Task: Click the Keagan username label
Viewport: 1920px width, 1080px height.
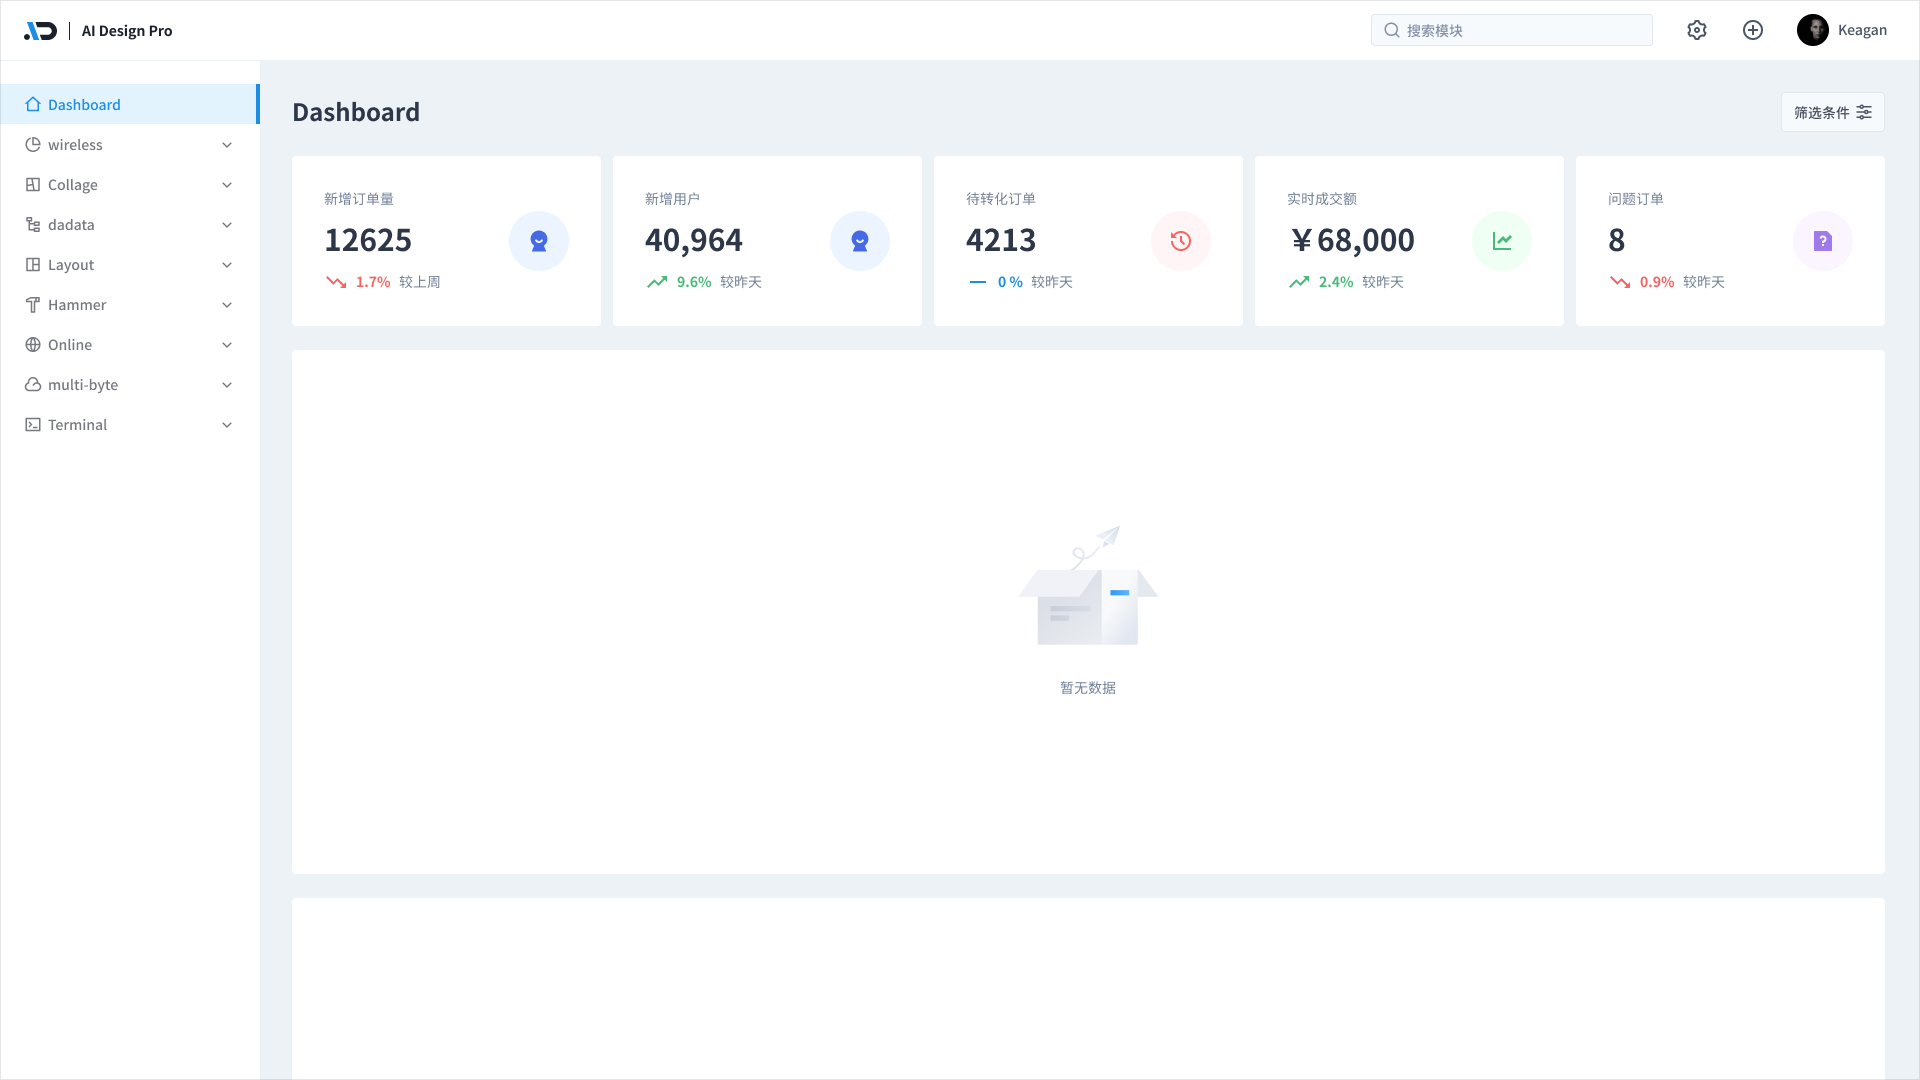Action: click(1862, 30)
